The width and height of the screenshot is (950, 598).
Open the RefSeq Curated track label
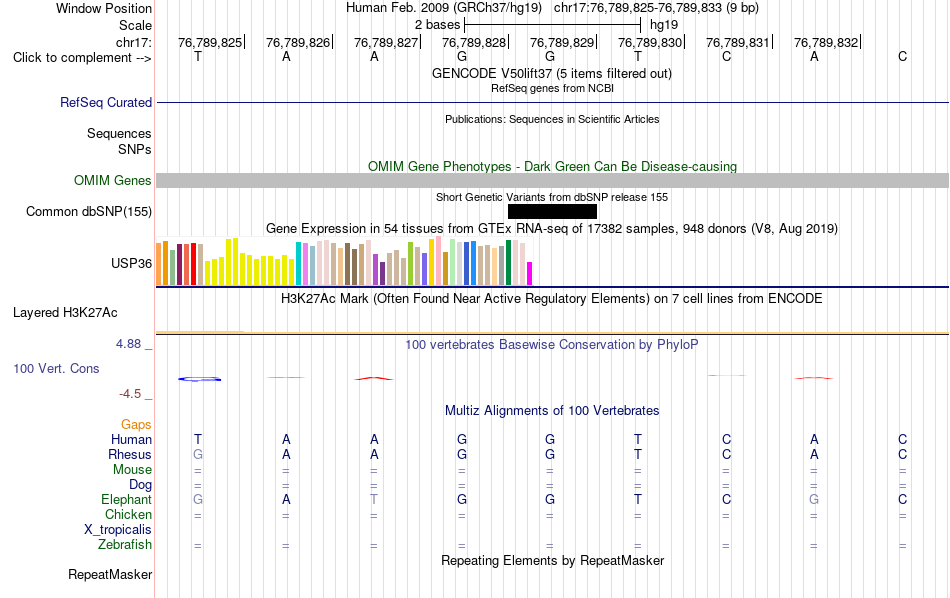pyautogui.click(x=105, y=102)
